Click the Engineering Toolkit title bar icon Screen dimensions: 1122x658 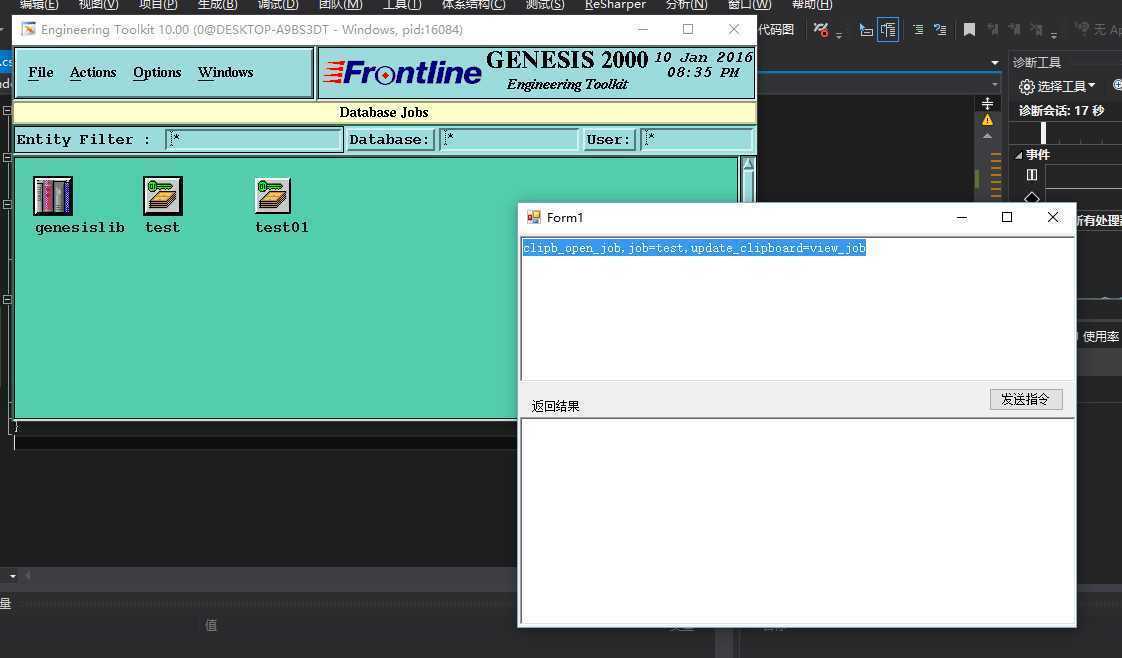point(29,29)
